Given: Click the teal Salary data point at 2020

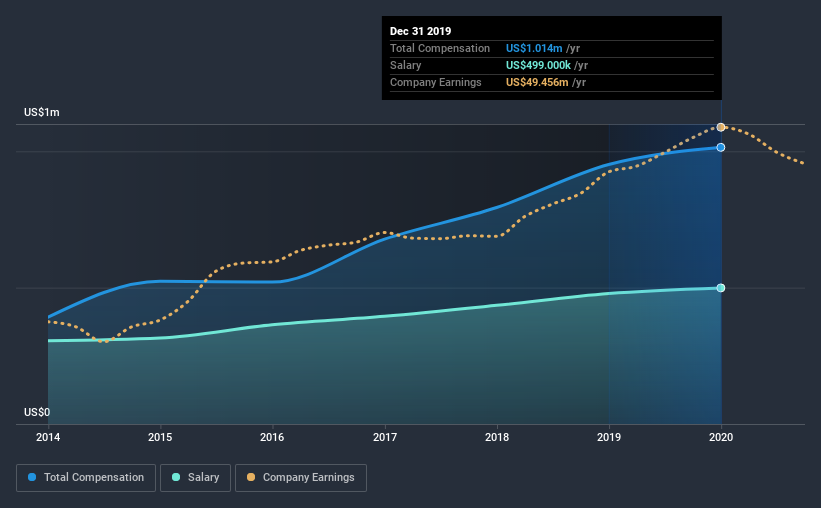Looking at the screenshot, I should 721,288.
